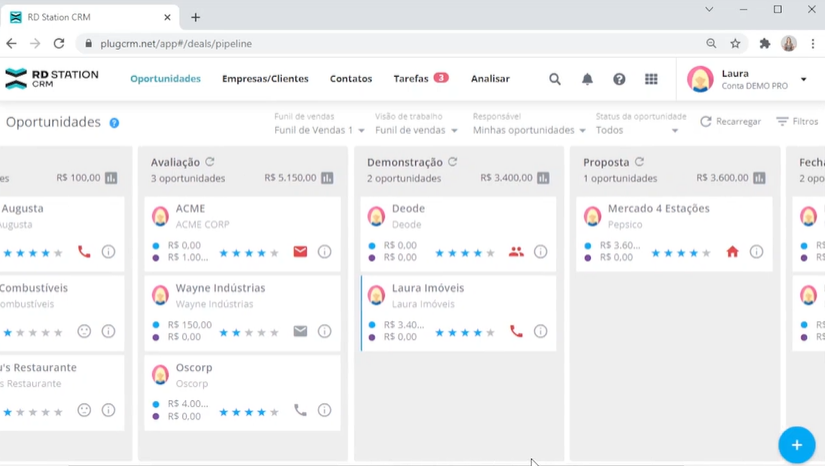Click browser zoom magnifier icon in address bar
This screenshot has width=825, height=466.
711,44
